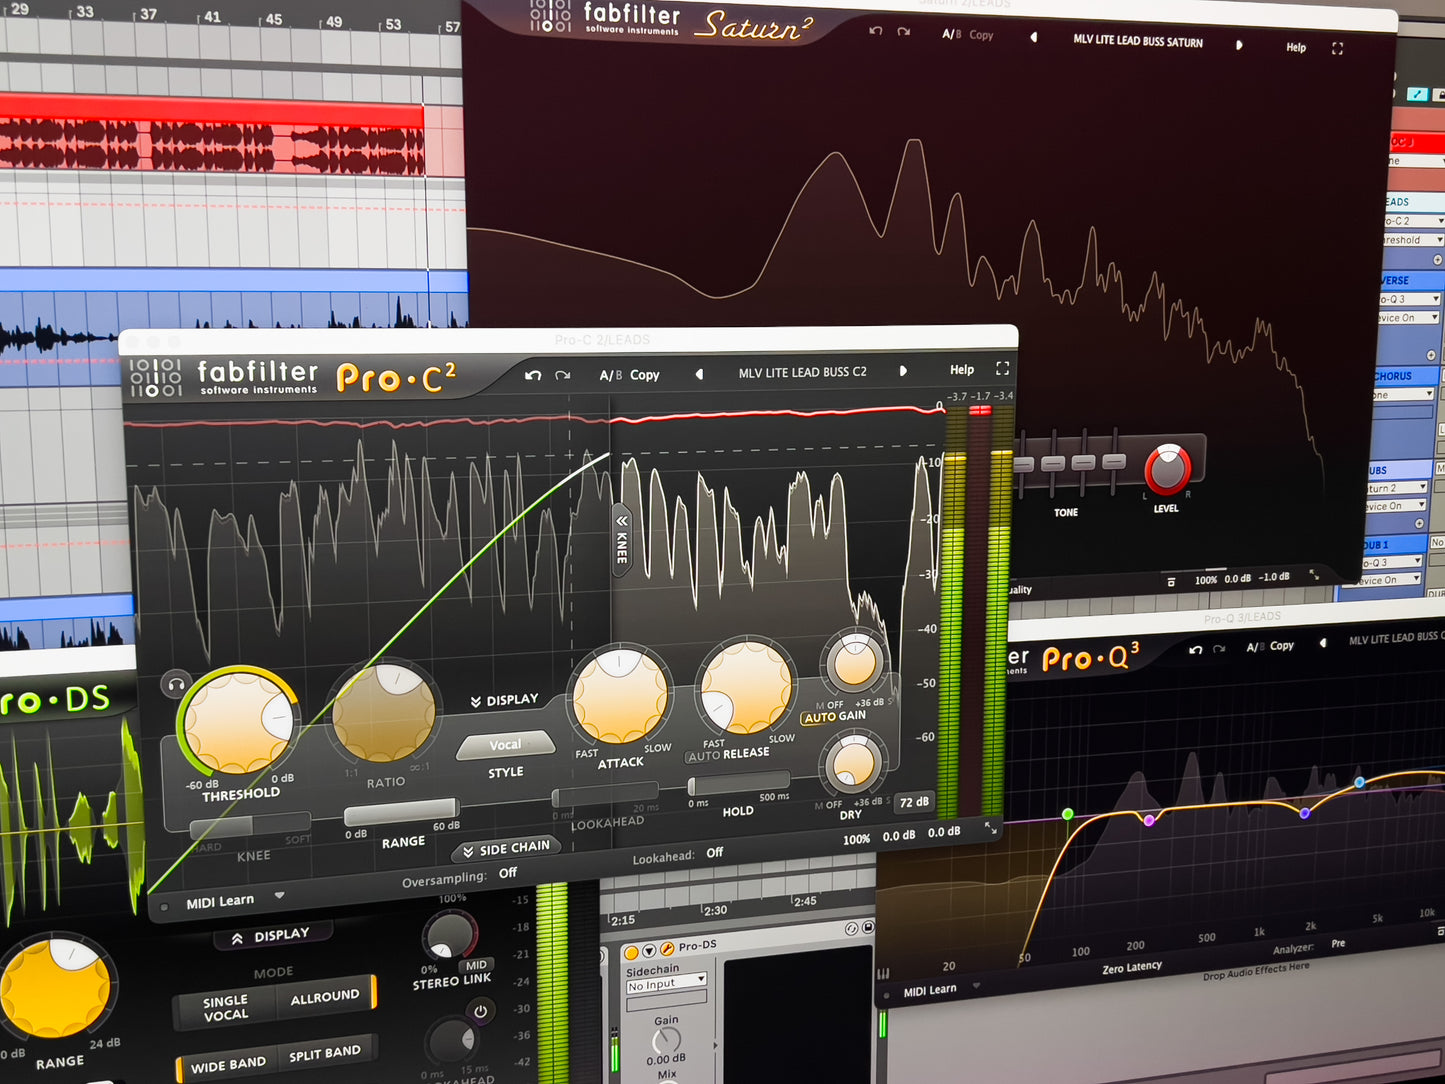The width and height of the screenshot is (1445, 1084).
Task: Open the Sidechain No Input dropdown
Action: click(666, 985)
